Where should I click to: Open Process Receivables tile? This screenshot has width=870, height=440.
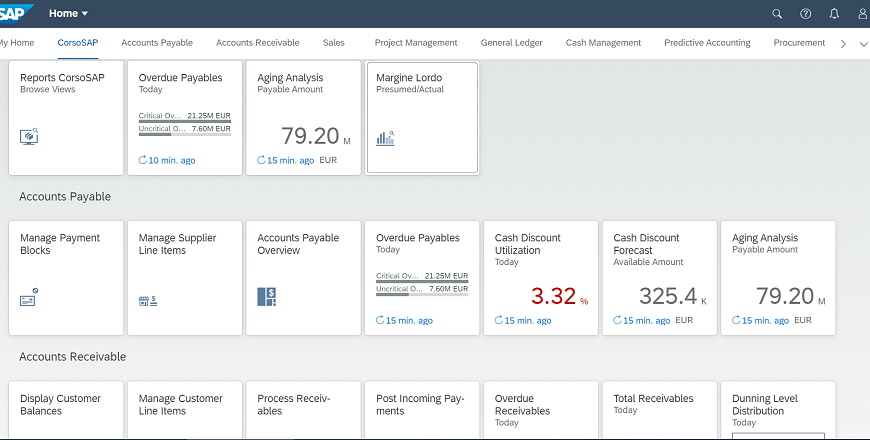tap(304, 409)
